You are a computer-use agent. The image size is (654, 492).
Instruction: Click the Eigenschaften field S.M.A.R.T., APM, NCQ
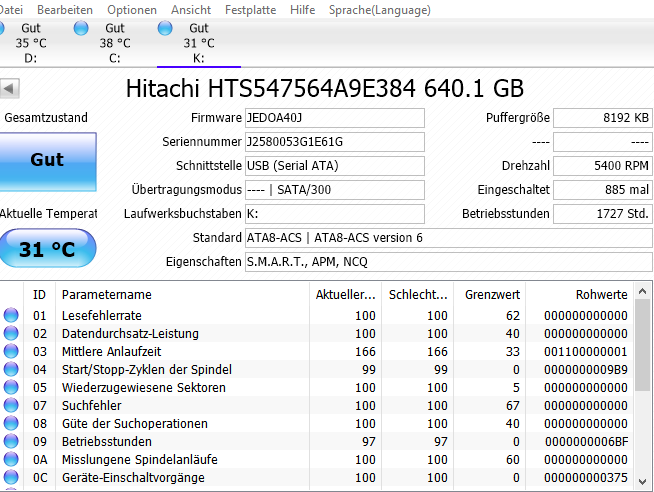point(448,262)
